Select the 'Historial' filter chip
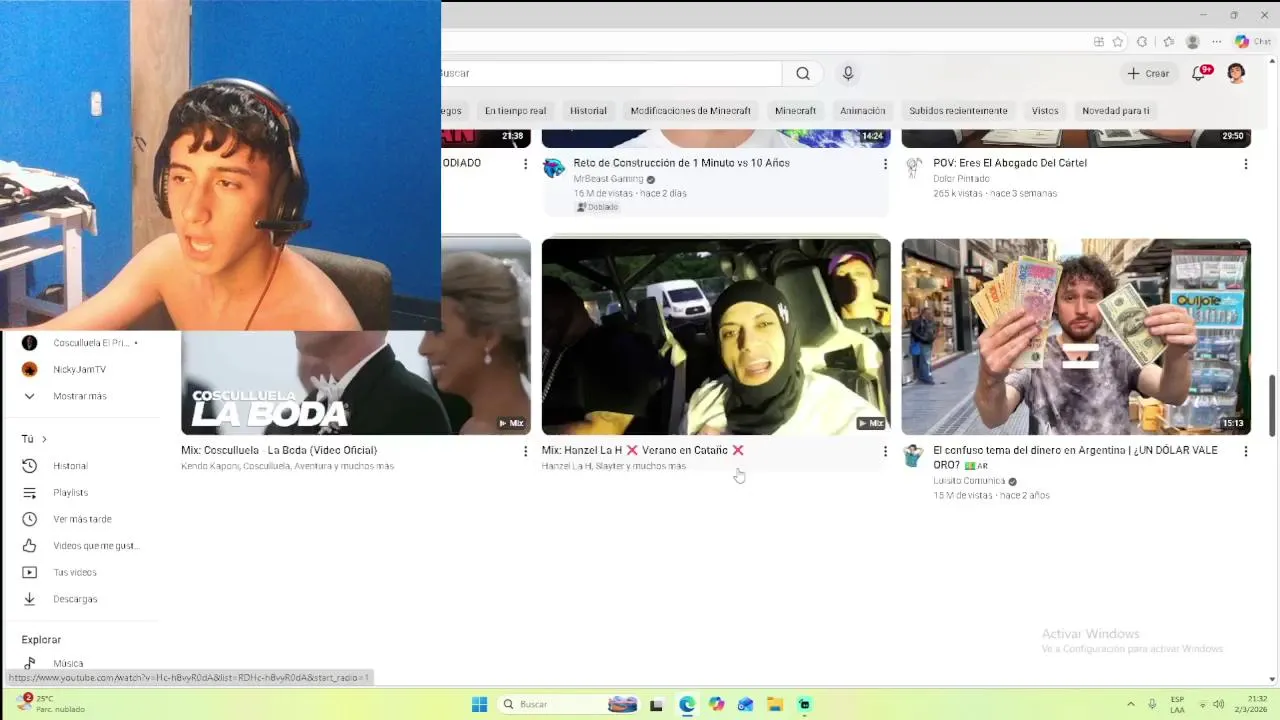1280x720 pixels. click(588, 111)
